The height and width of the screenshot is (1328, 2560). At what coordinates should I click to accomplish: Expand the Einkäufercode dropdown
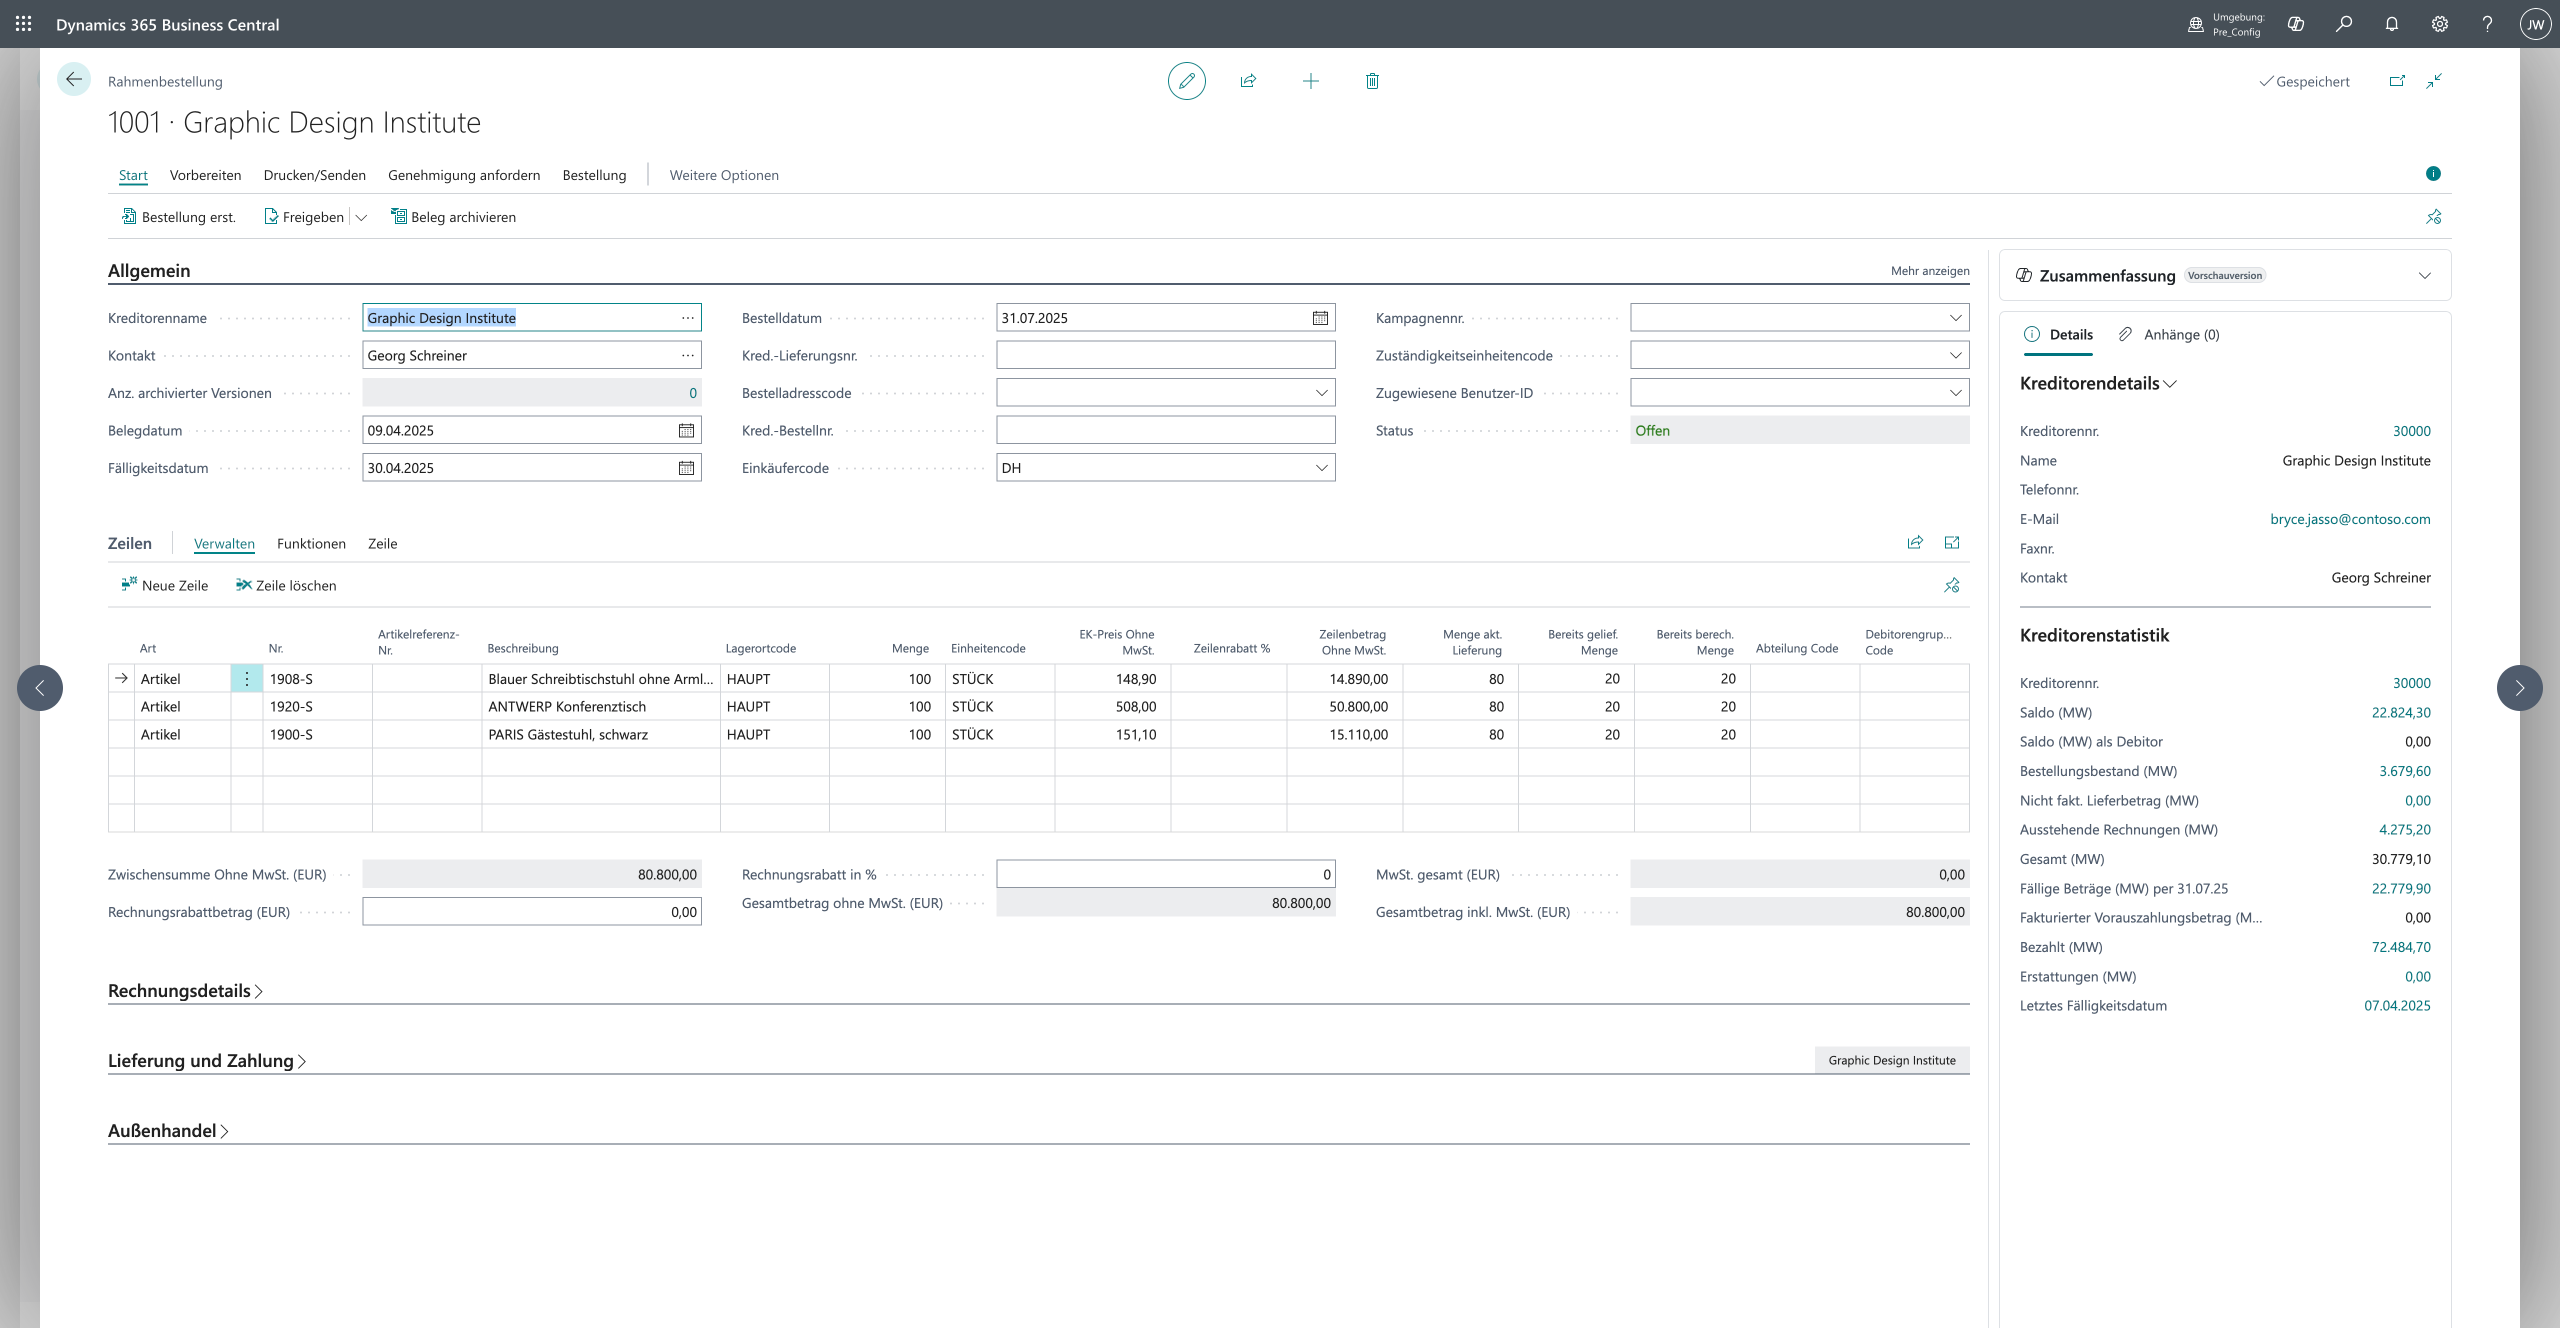pyautogui.click(x=1321, y=468)
